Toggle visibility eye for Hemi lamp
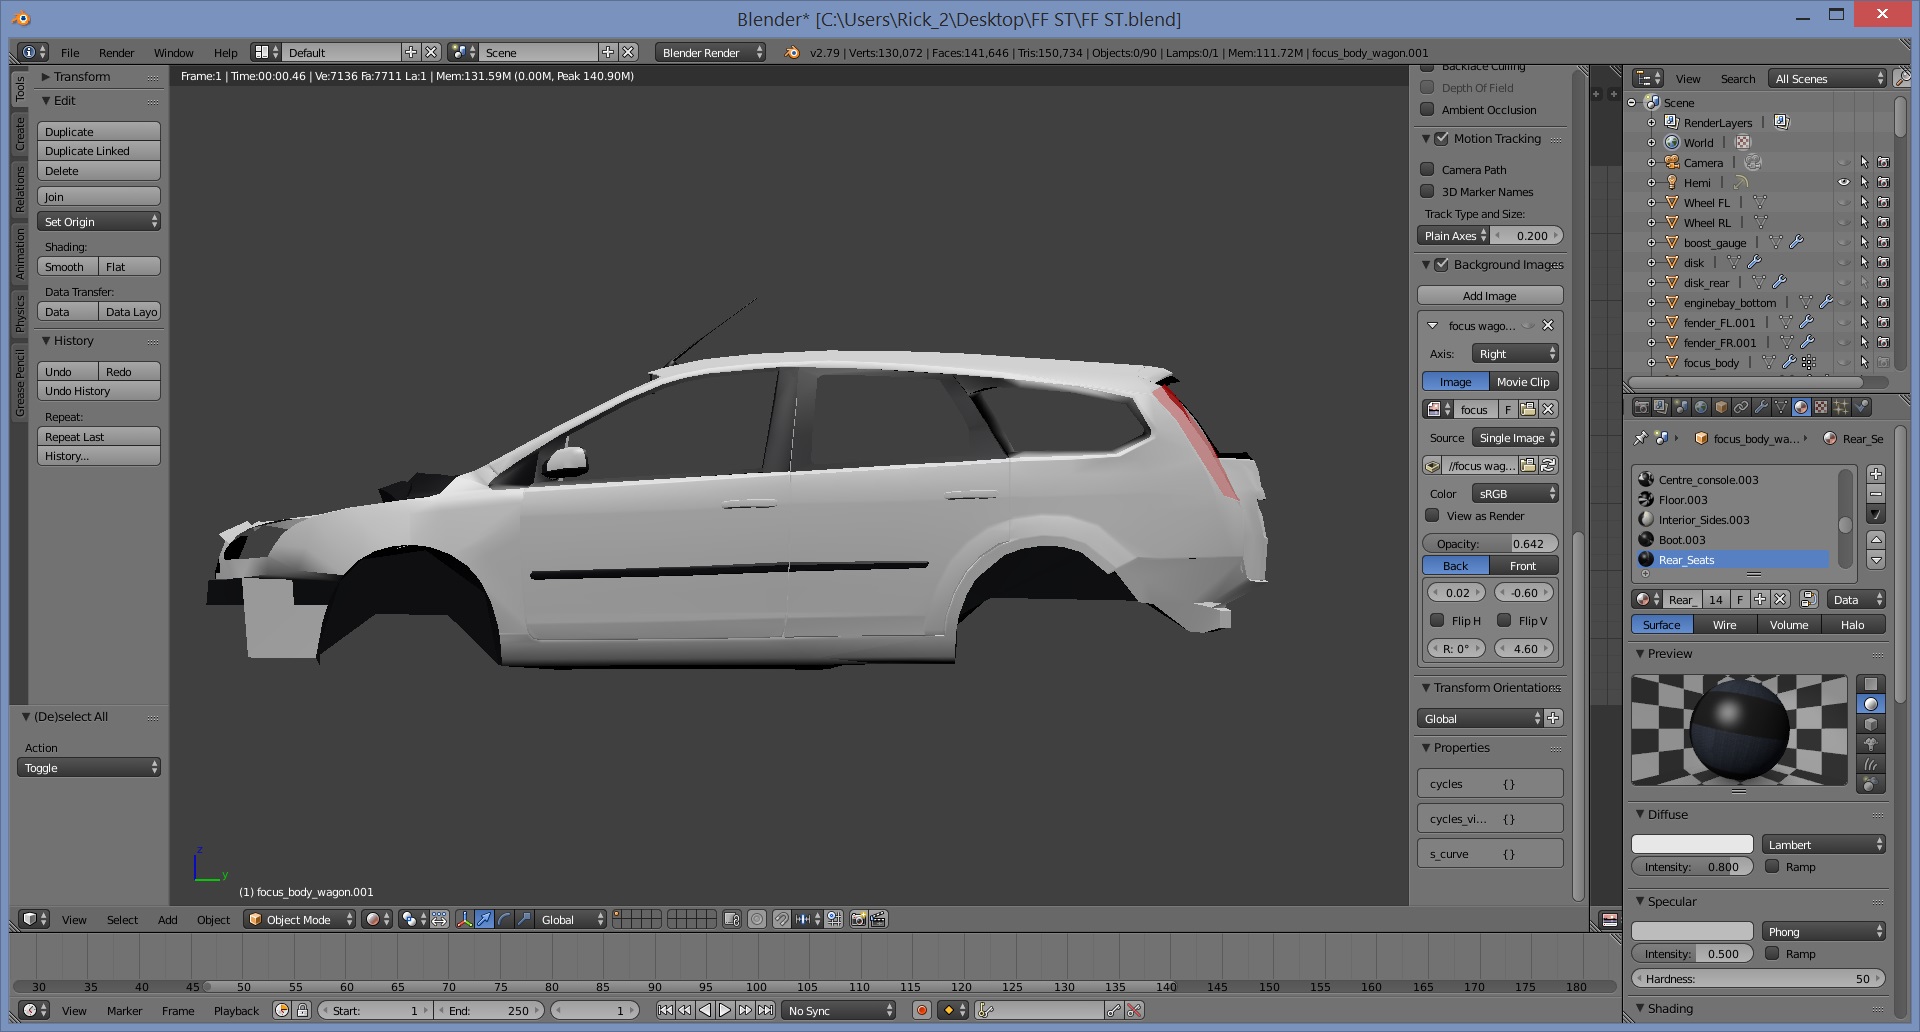The width and height of the screenshot is (1920, 1032). click(1843, 183)
